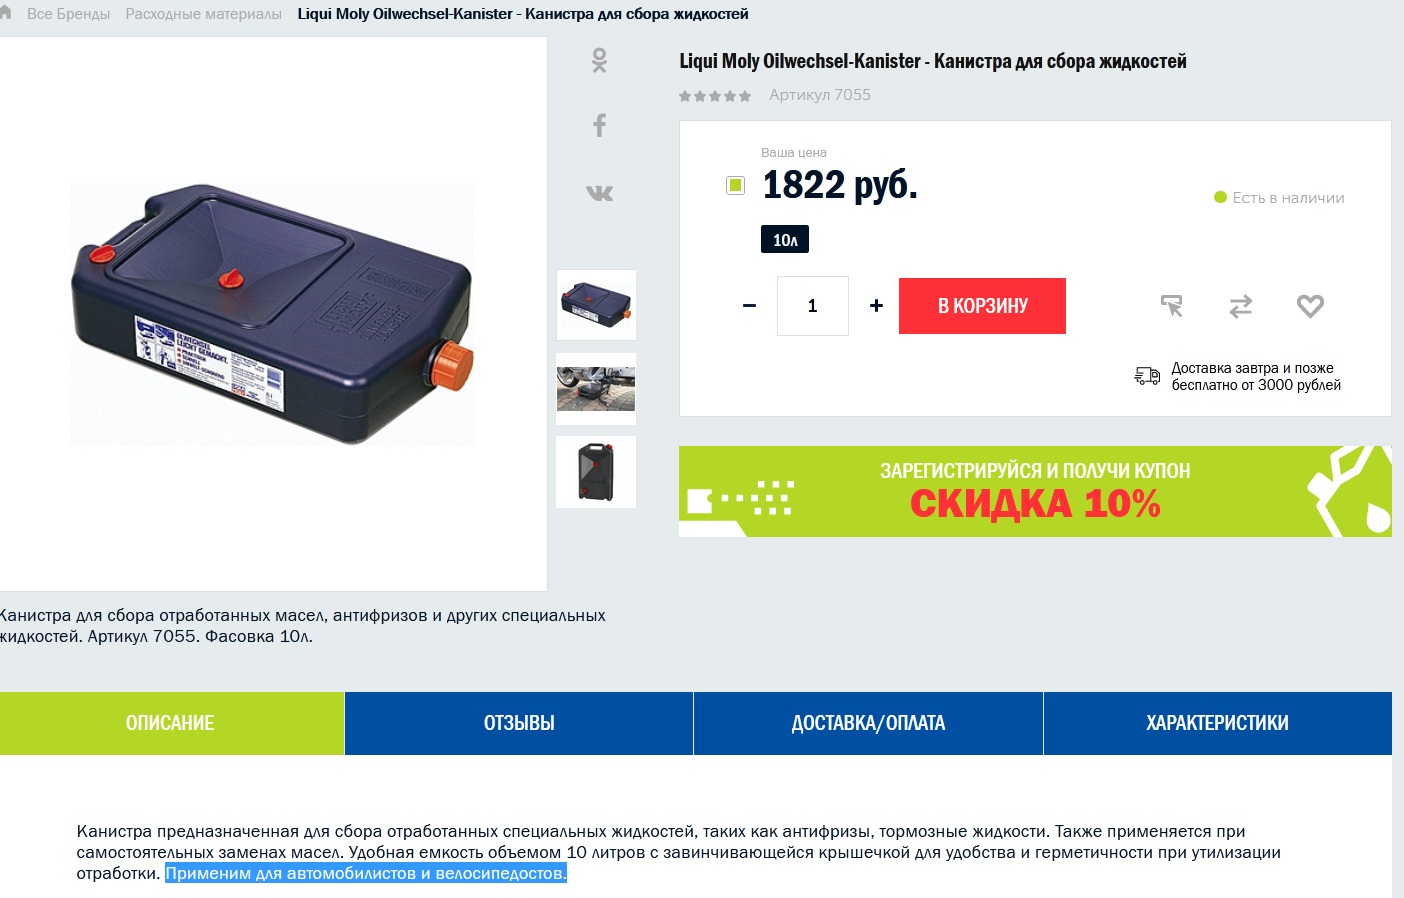
Task: Go to the Расходные материалы breadcrumb
Action: (203, 14)
